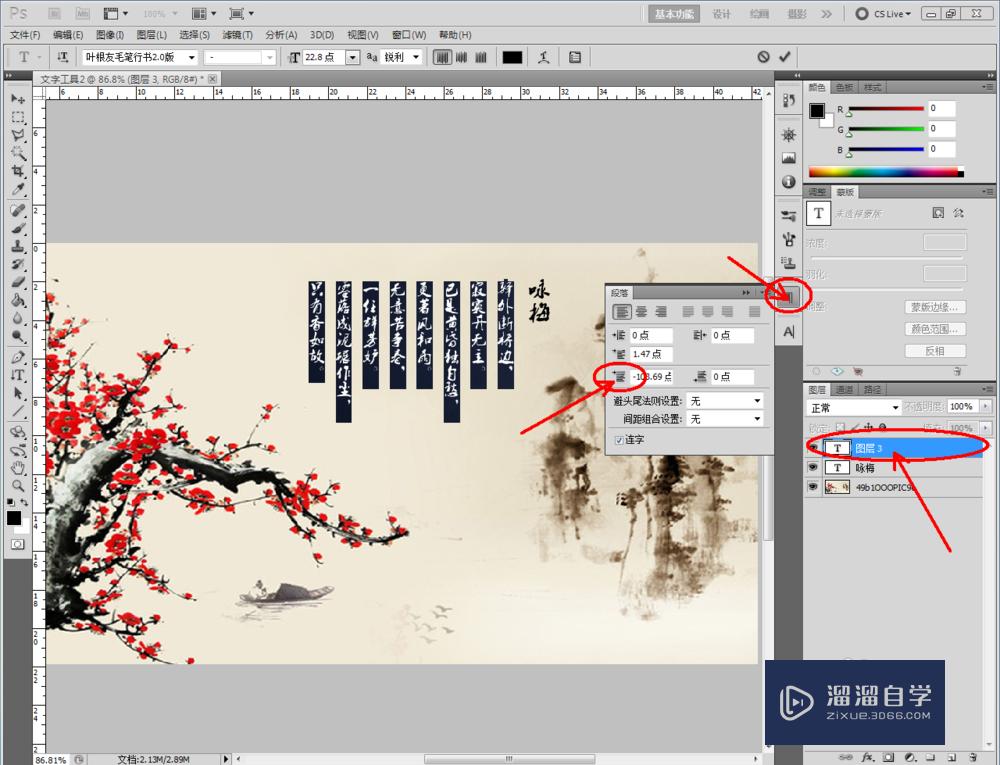Click the 反相 invert button
The width and height of the screenshot is (1000, 765).
point(935,351)
